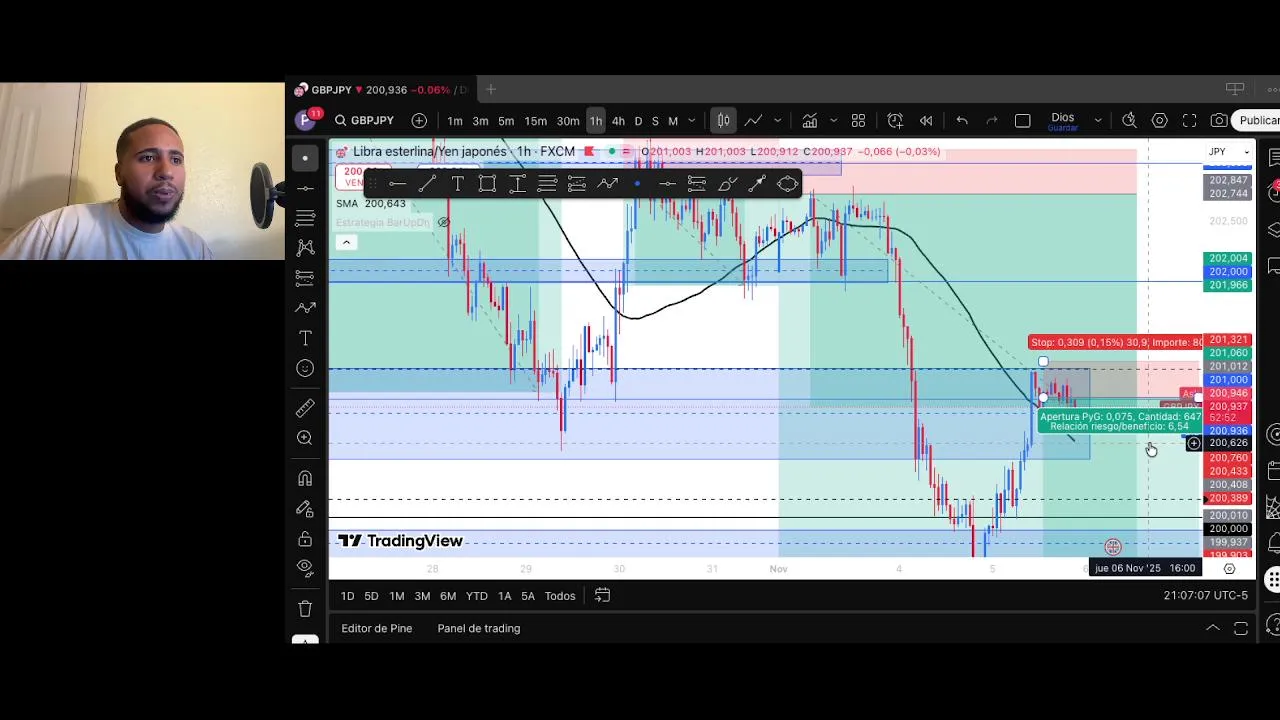Screen dimensions: 1280x720
Task: Expand the timeframe dropdown arrow
Action: [x=691, y=121]
